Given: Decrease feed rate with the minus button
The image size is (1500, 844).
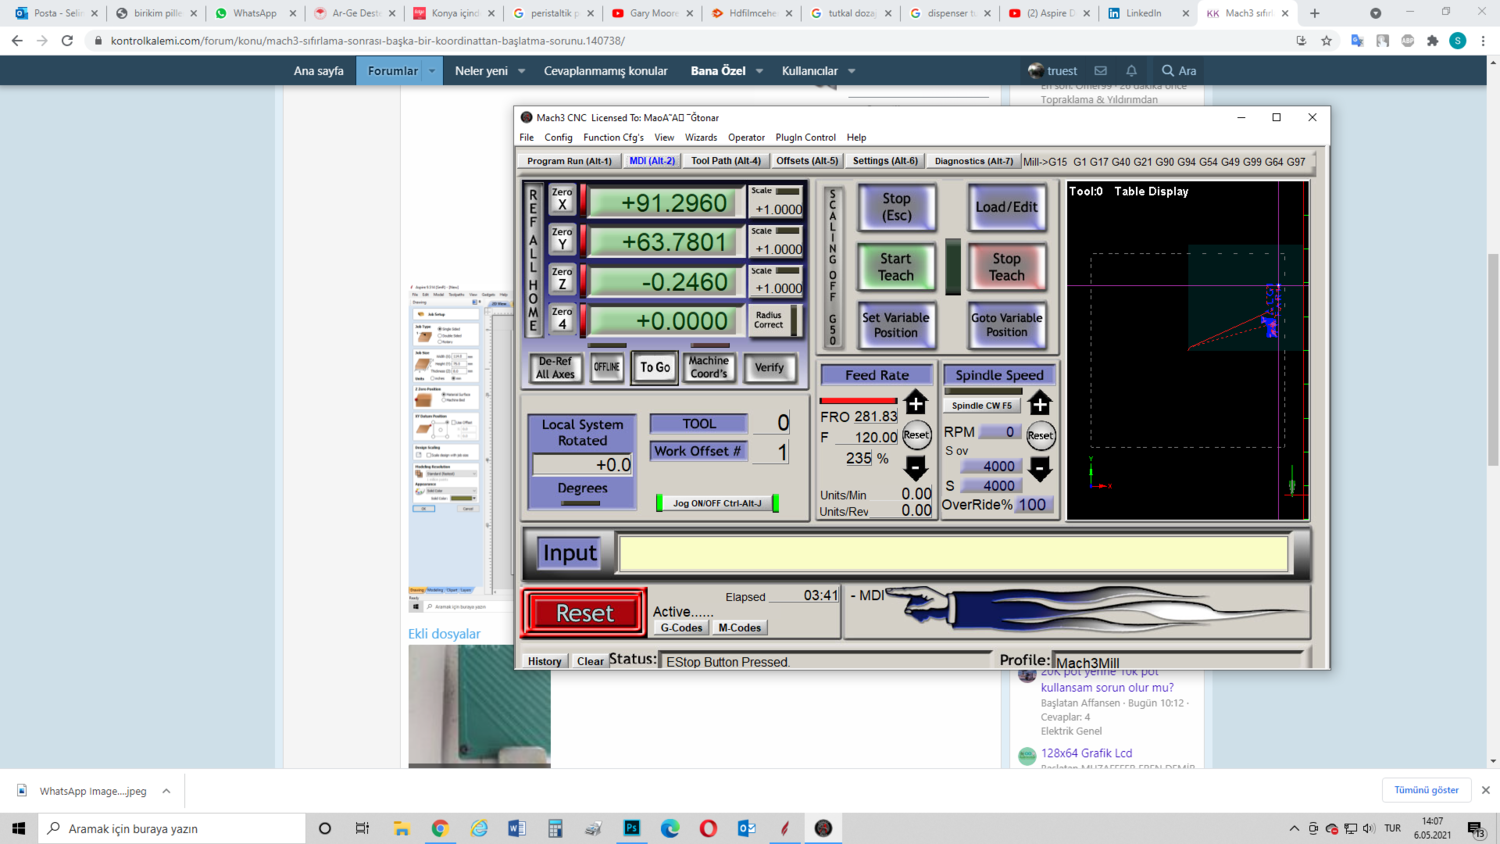Looking at the screenshot, I should coord(915,467).
